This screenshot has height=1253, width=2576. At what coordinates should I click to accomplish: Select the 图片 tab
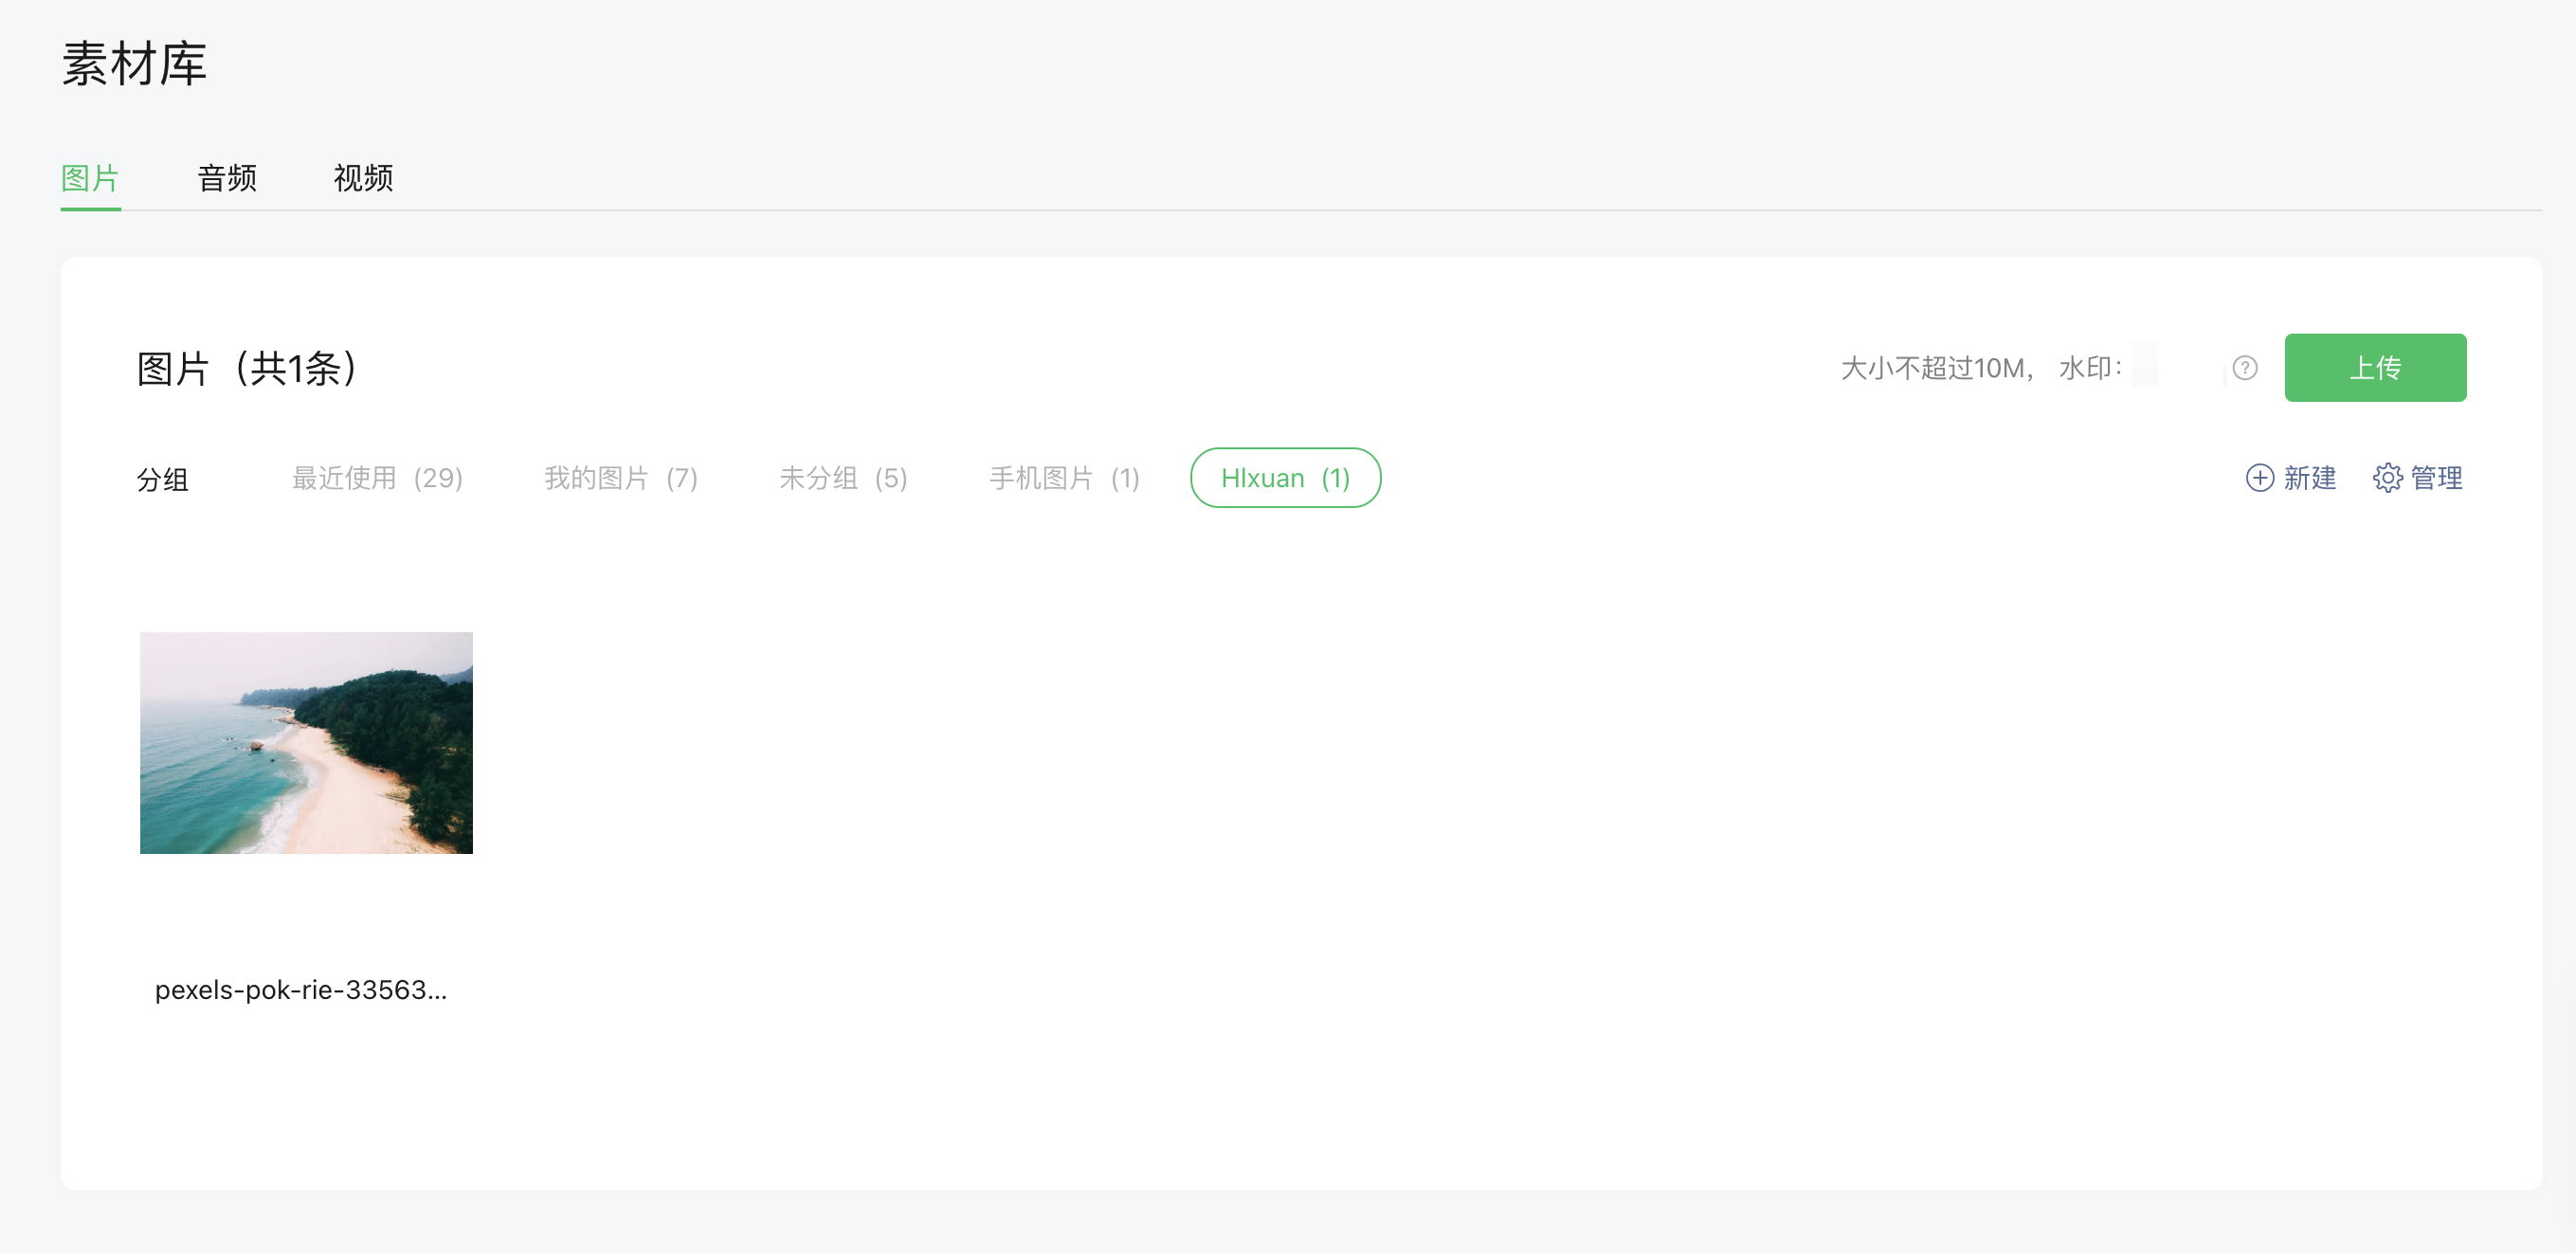pyautogui.click(x=90, y=178)
